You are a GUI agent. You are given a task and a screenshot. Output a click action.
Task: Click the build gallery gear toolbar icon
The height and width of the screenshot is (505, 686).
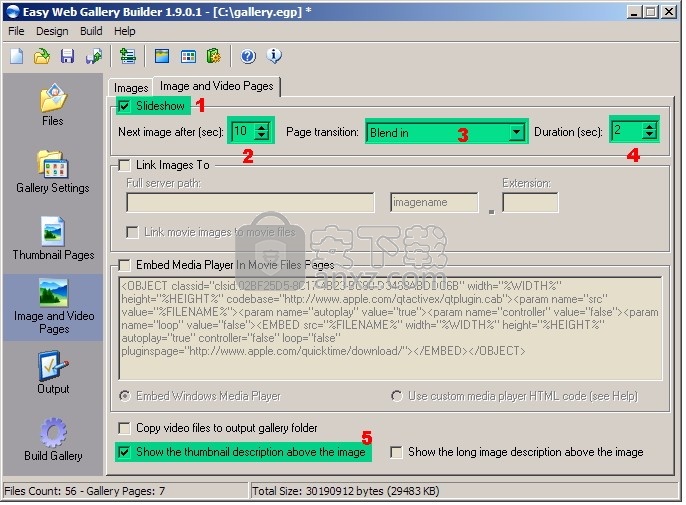214,56
